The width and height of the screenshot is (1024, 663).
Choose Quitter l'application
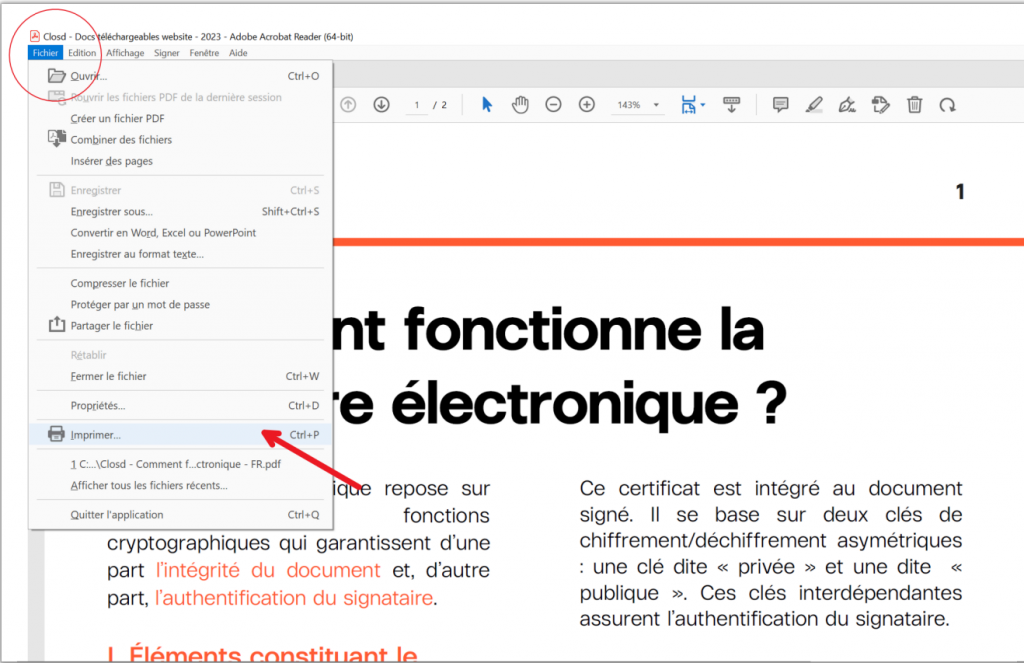coord(116,515)
